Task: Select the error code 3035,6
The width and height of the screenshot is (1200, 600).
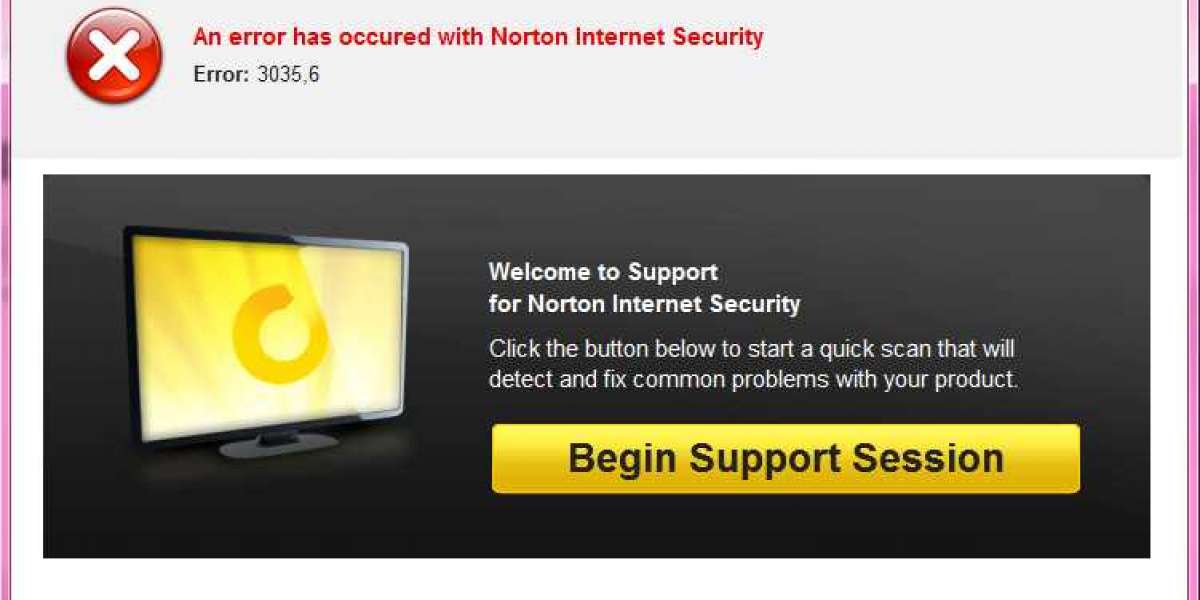Action: click(288, 74)
